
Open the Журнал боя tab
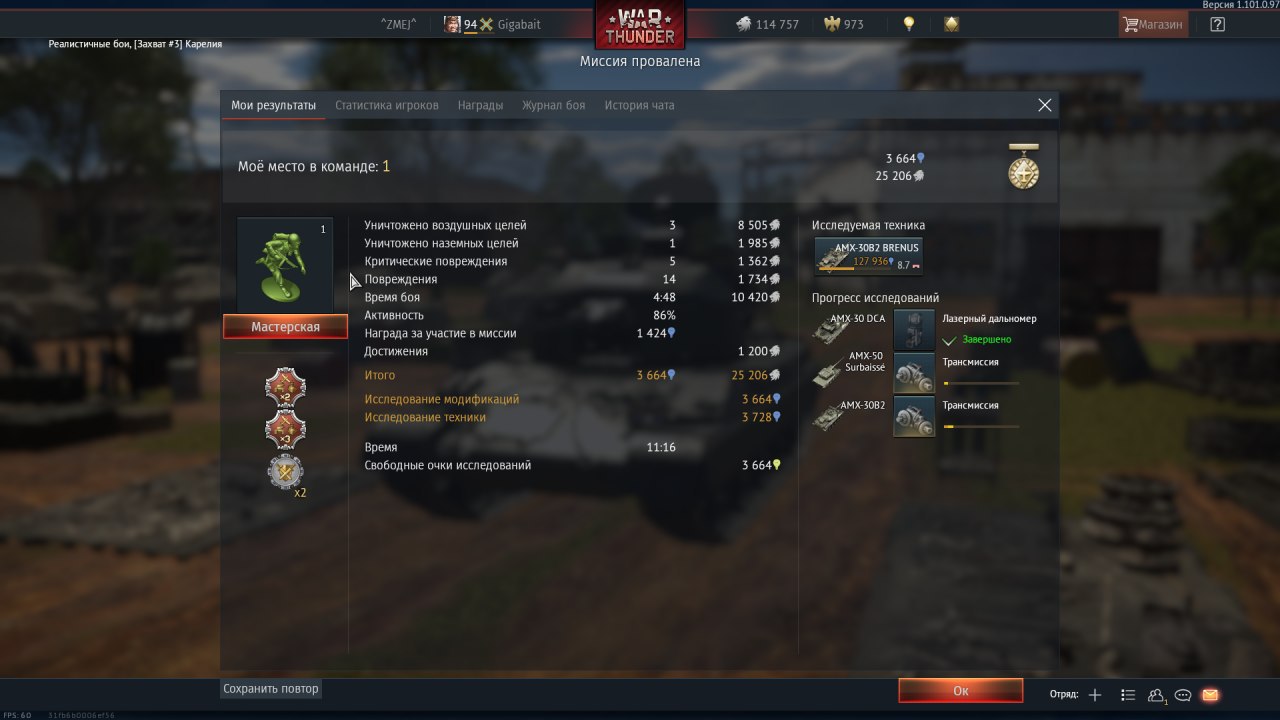(553, 105)
